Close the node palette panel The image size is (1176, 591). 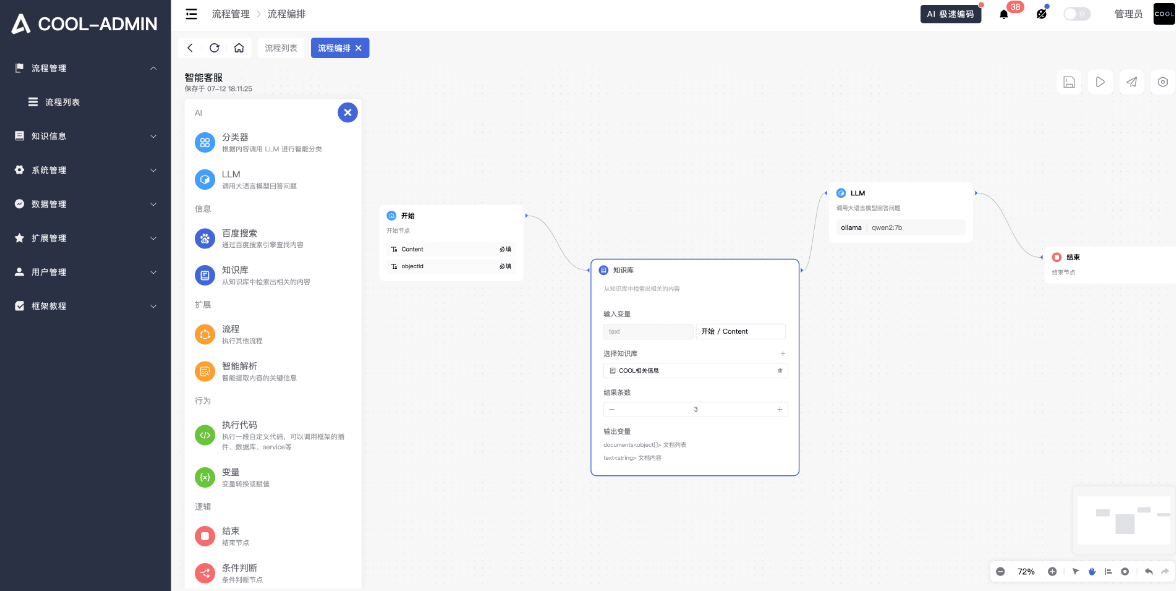(347, 112)
